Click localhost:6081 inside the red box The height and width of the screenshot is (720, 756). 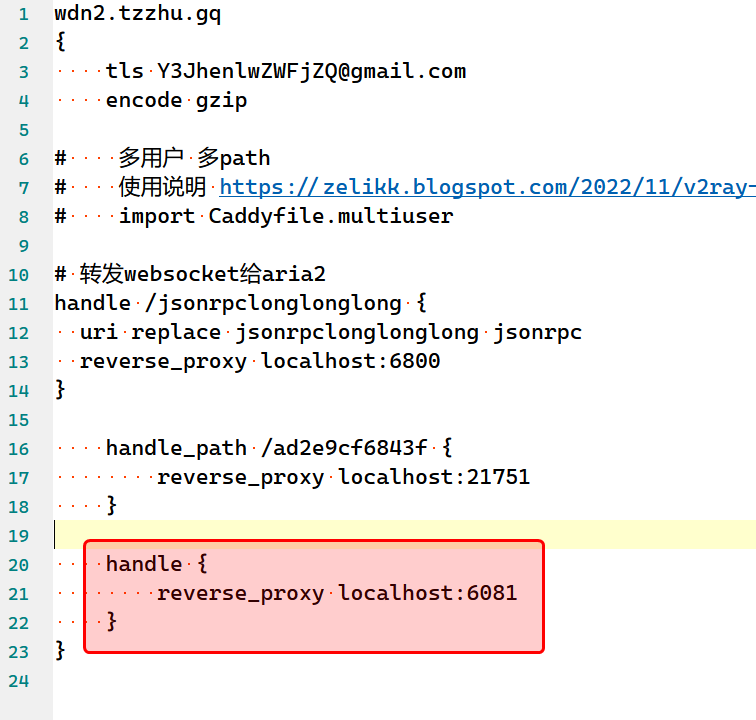click(428, 593)
